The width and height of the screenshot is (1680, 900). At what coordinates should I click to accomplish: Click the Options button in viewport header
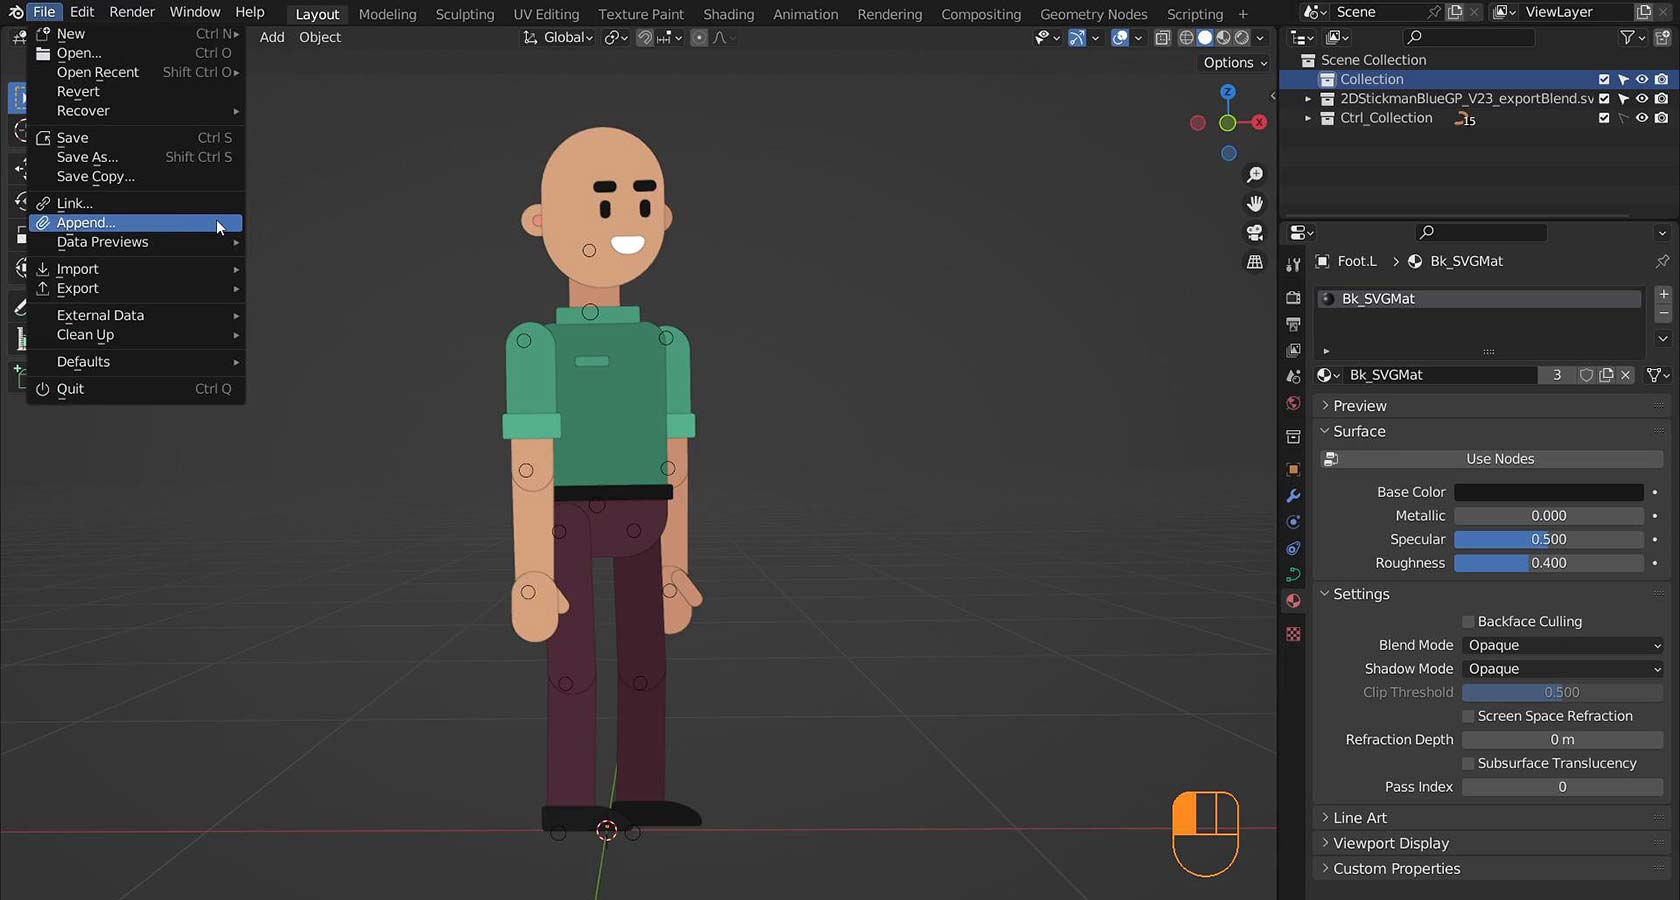[1235, 62]
